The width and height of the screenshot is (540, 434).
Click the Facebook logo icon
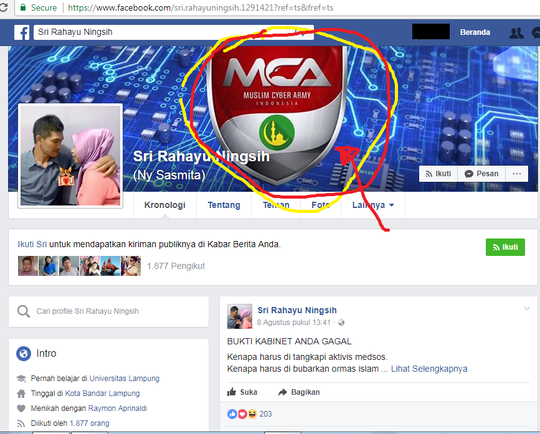coord(21,32)
